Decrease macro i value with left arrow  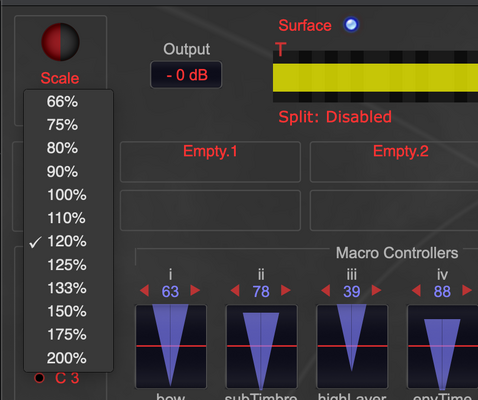click(x=144, y=291)
